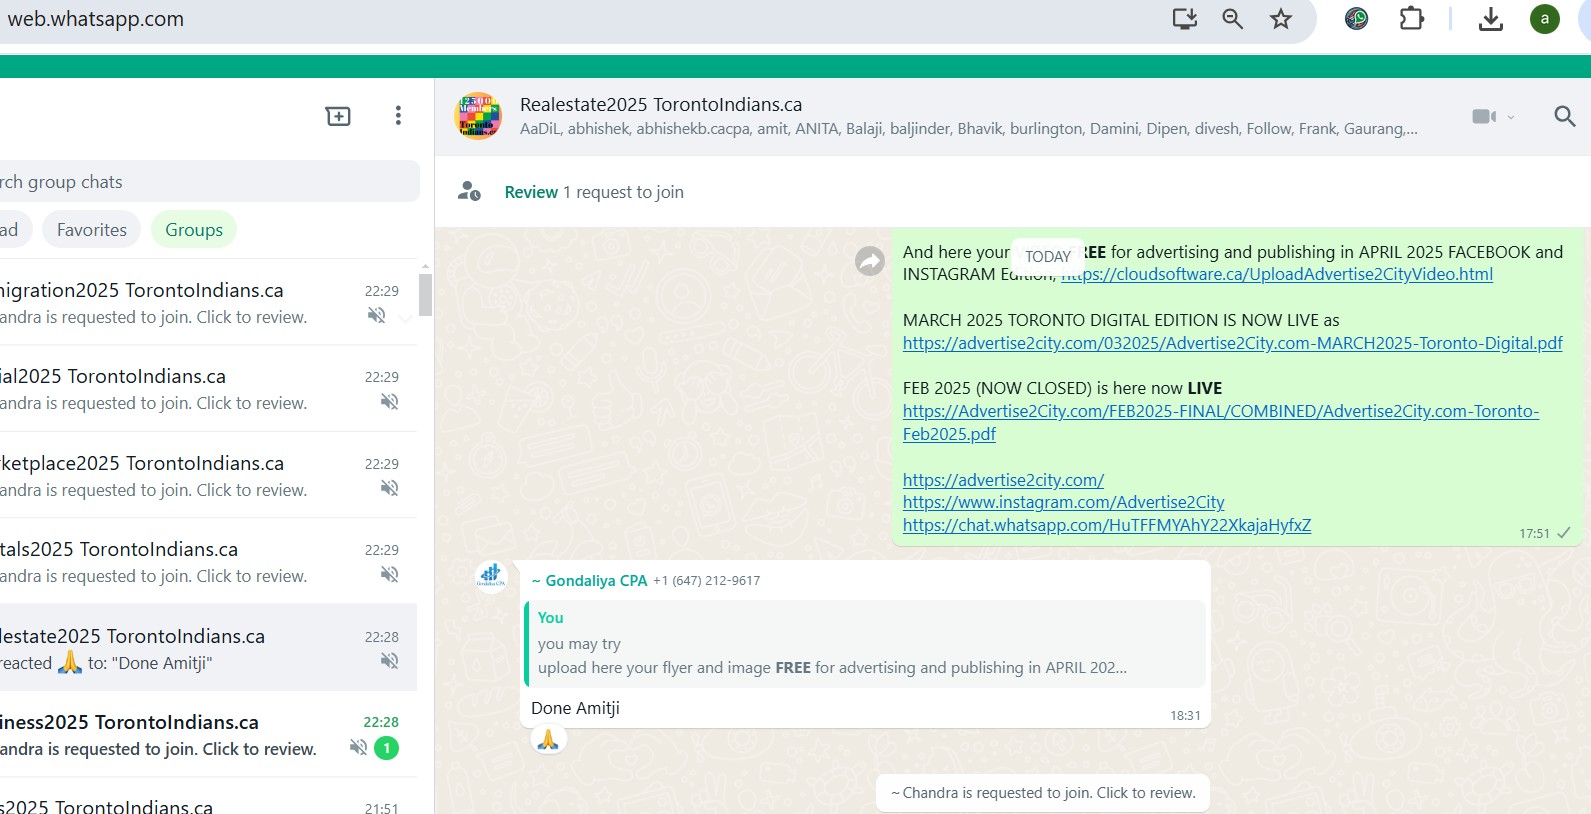Expand the video call dropdown arrow
The width and height of the screenshot is (1591, 814).
1511,118
